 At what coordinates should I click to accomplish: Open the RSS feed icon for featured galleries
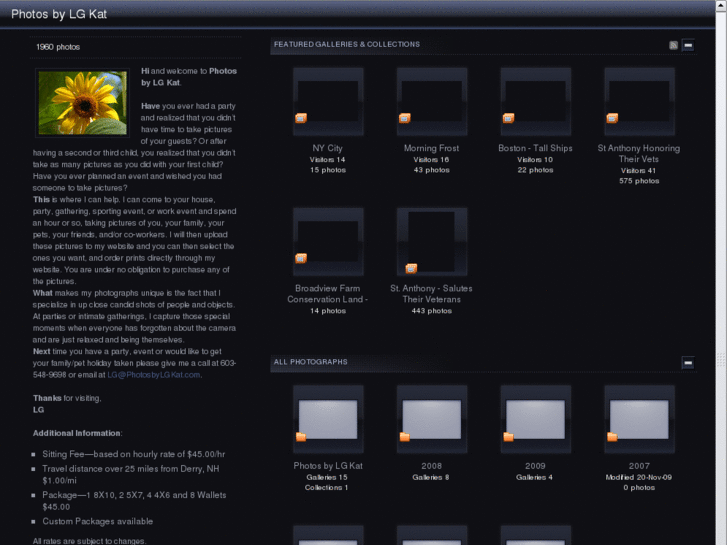tap(673, 45)
